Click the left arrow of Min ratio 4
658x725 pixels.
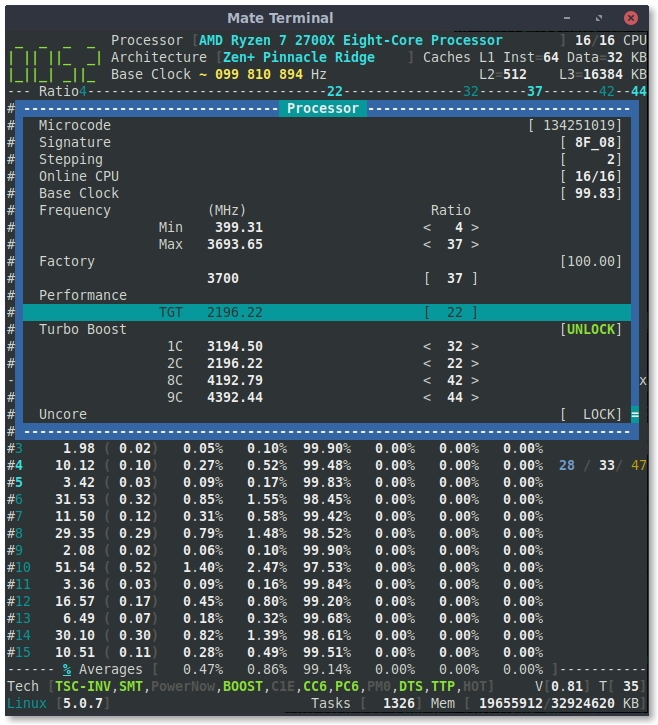(x=427, y=227)
